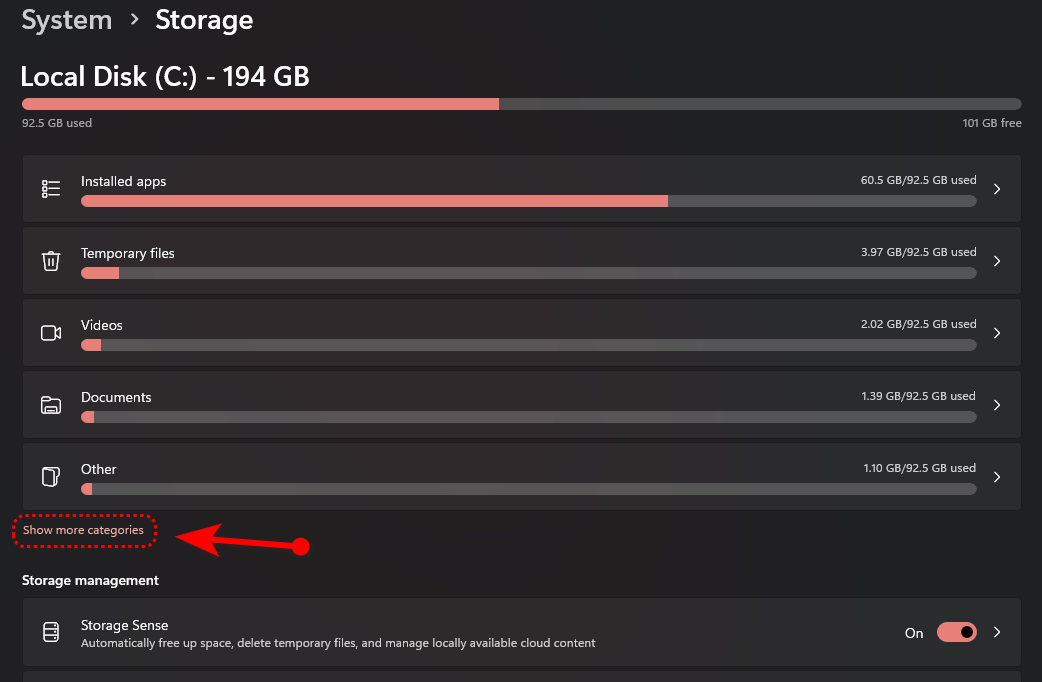Go back to System in breadcrumb
The image size is (1042, 682).
65,20
